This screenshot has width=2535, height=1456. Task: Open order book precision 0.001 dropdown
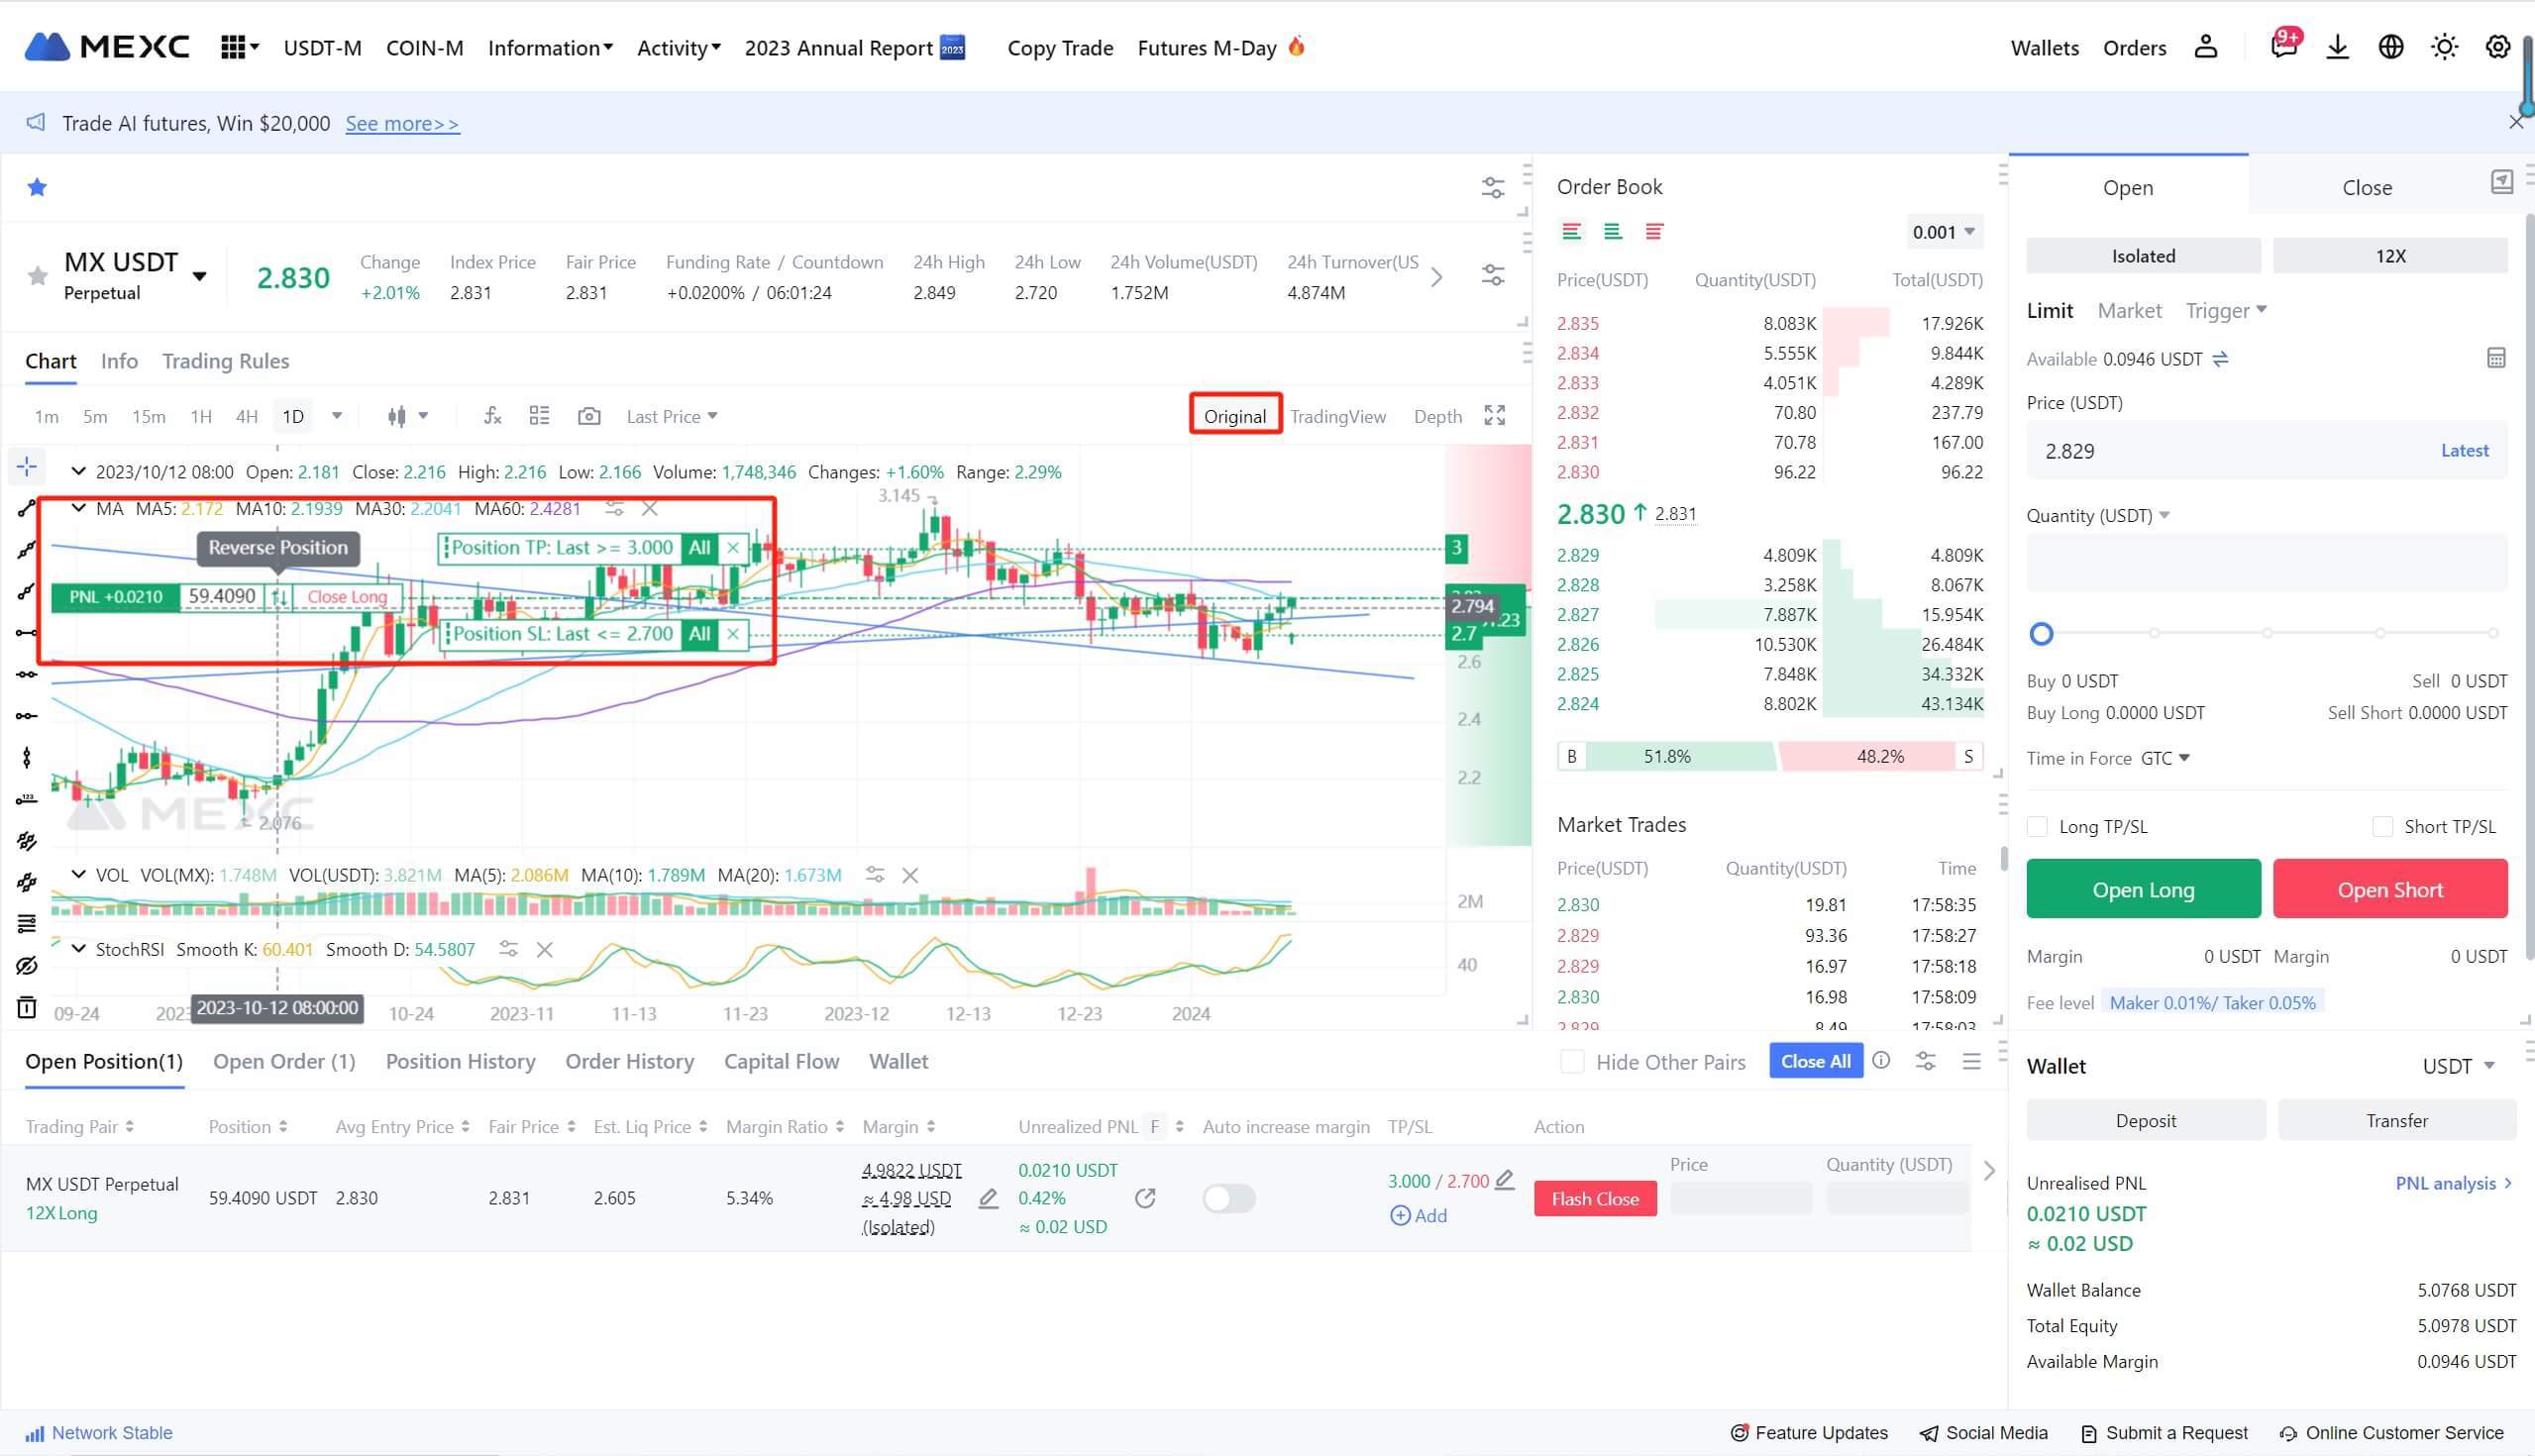click(1943, 232)
